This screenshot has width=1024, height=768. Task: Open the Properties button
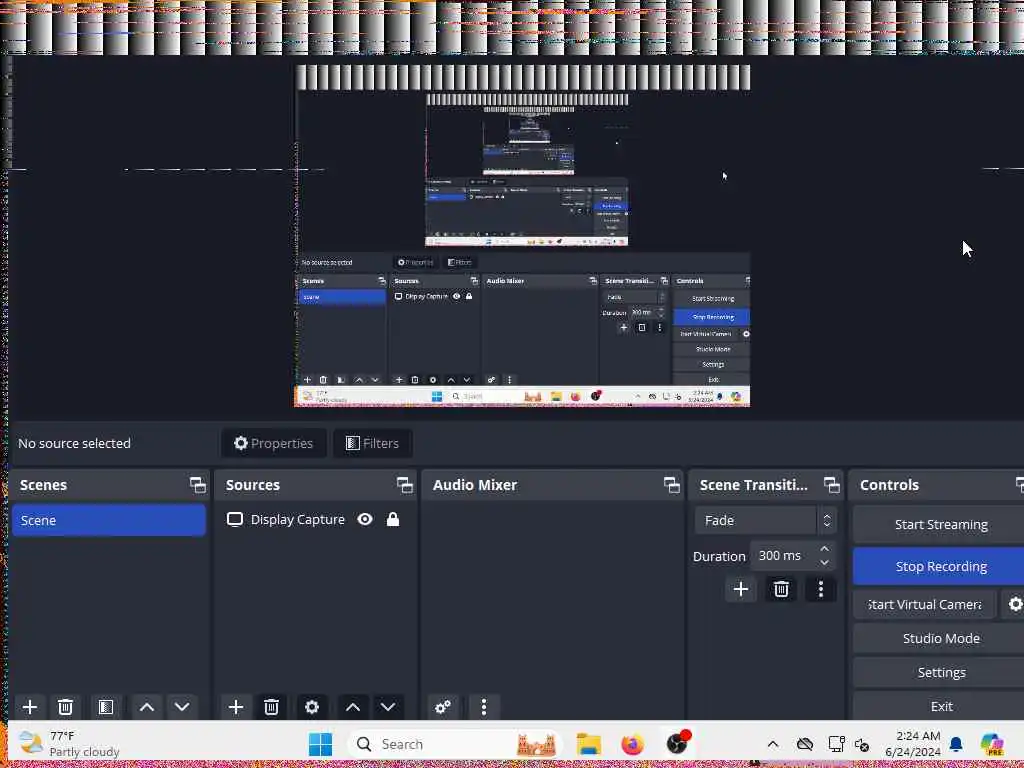point(274,443)
